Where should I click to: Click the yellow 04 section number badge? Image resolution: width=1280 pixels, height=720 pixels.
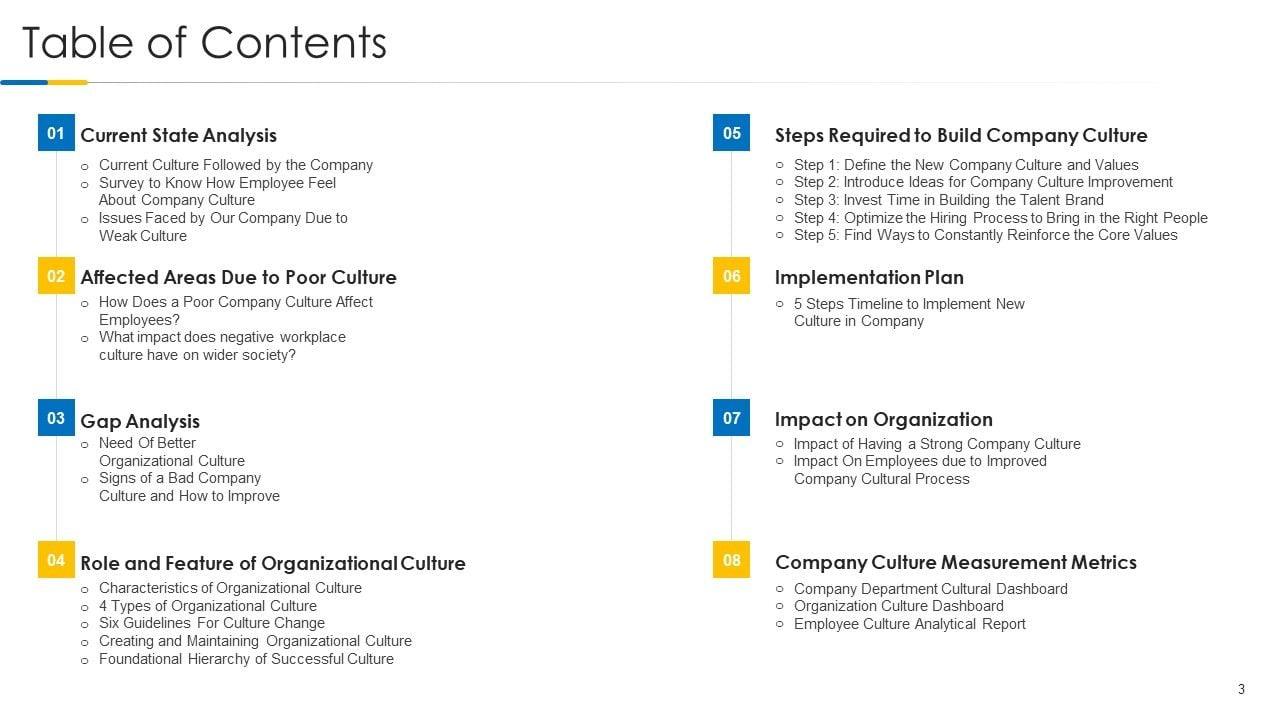(56, 560)
